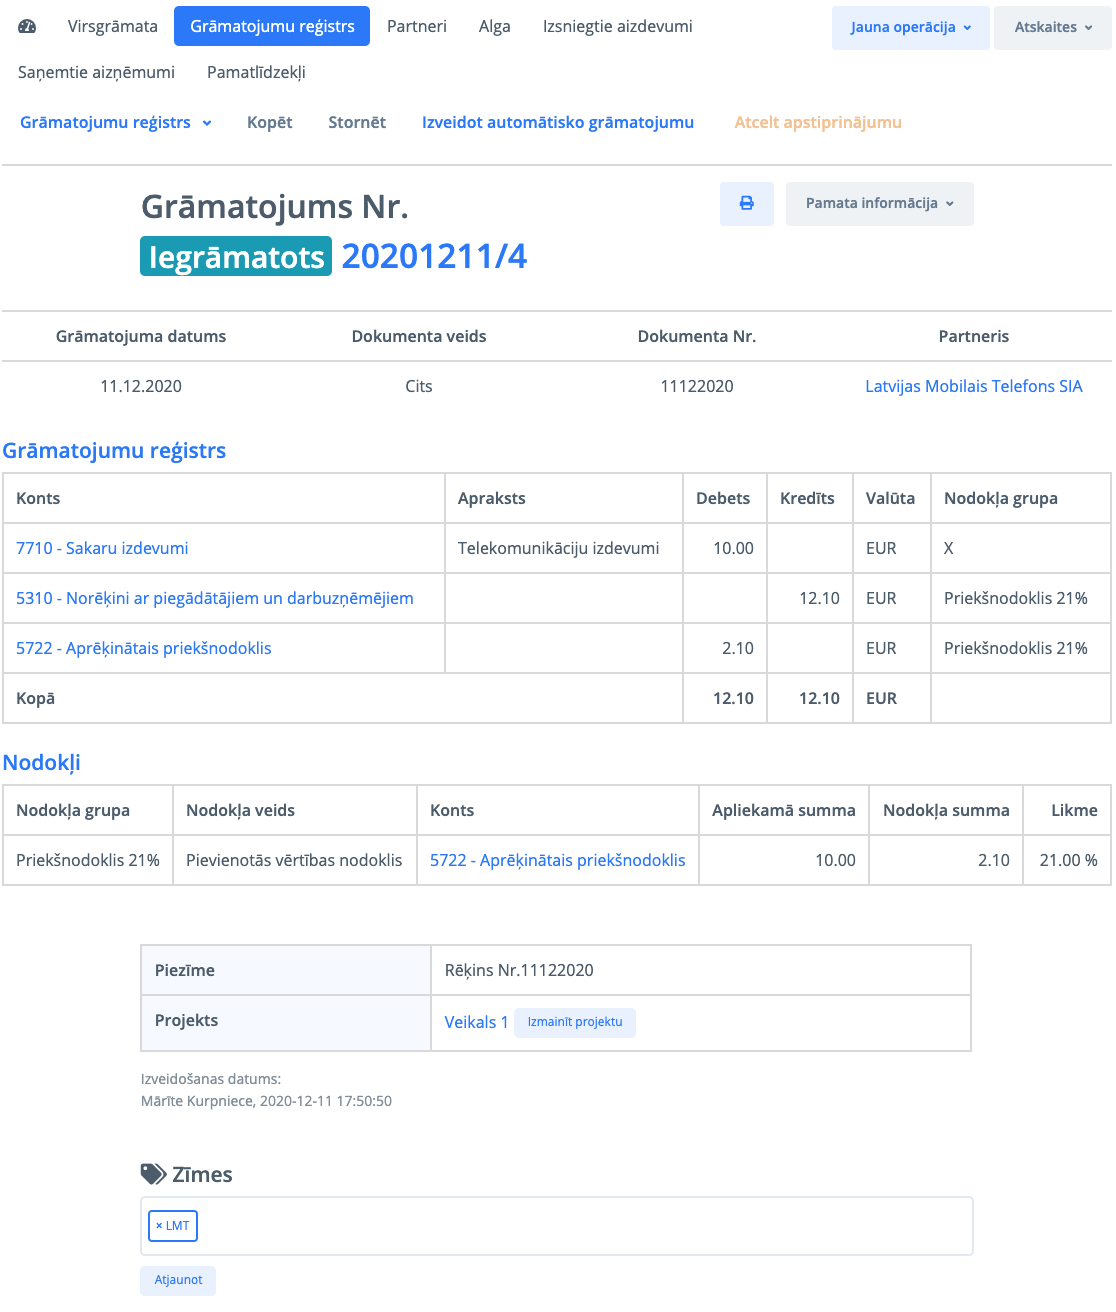Expand the Atskaites dropdown menu
This screenshot has width=1116, height=1312.
pyautogui.click(x=1052, y=27)
